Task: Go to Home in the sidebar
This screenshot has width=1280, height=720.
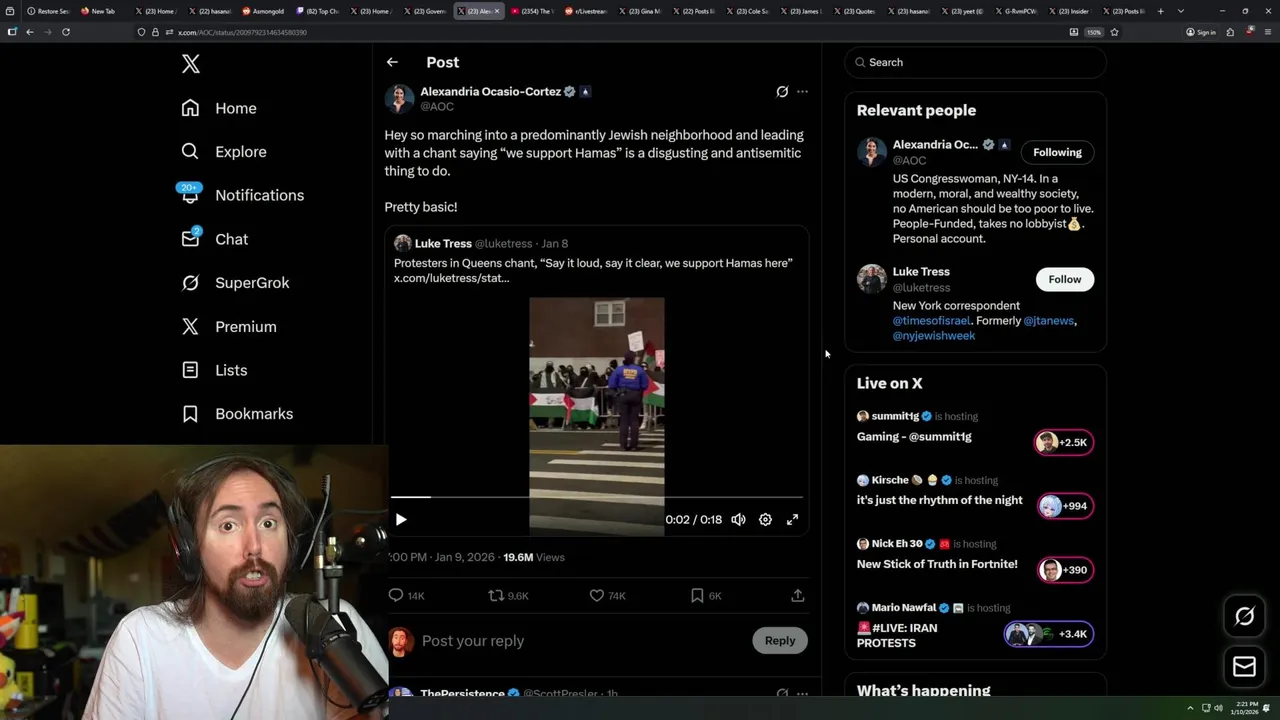Action: click(219, 108)
